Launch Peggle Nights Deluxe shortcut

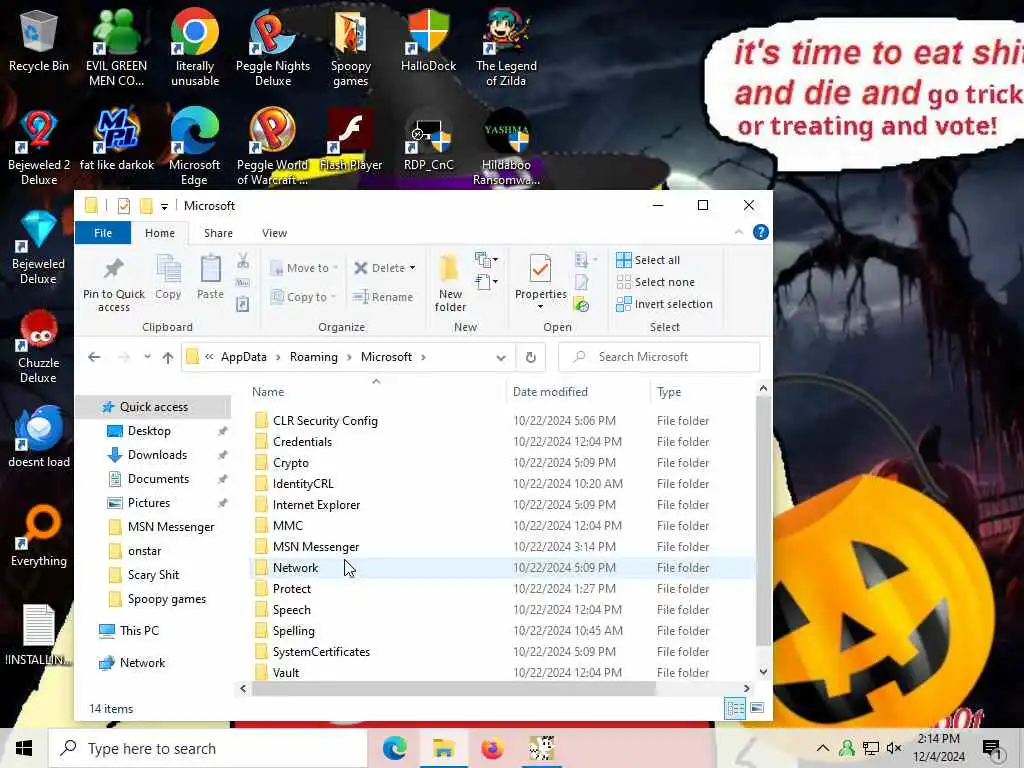point(273,48)
